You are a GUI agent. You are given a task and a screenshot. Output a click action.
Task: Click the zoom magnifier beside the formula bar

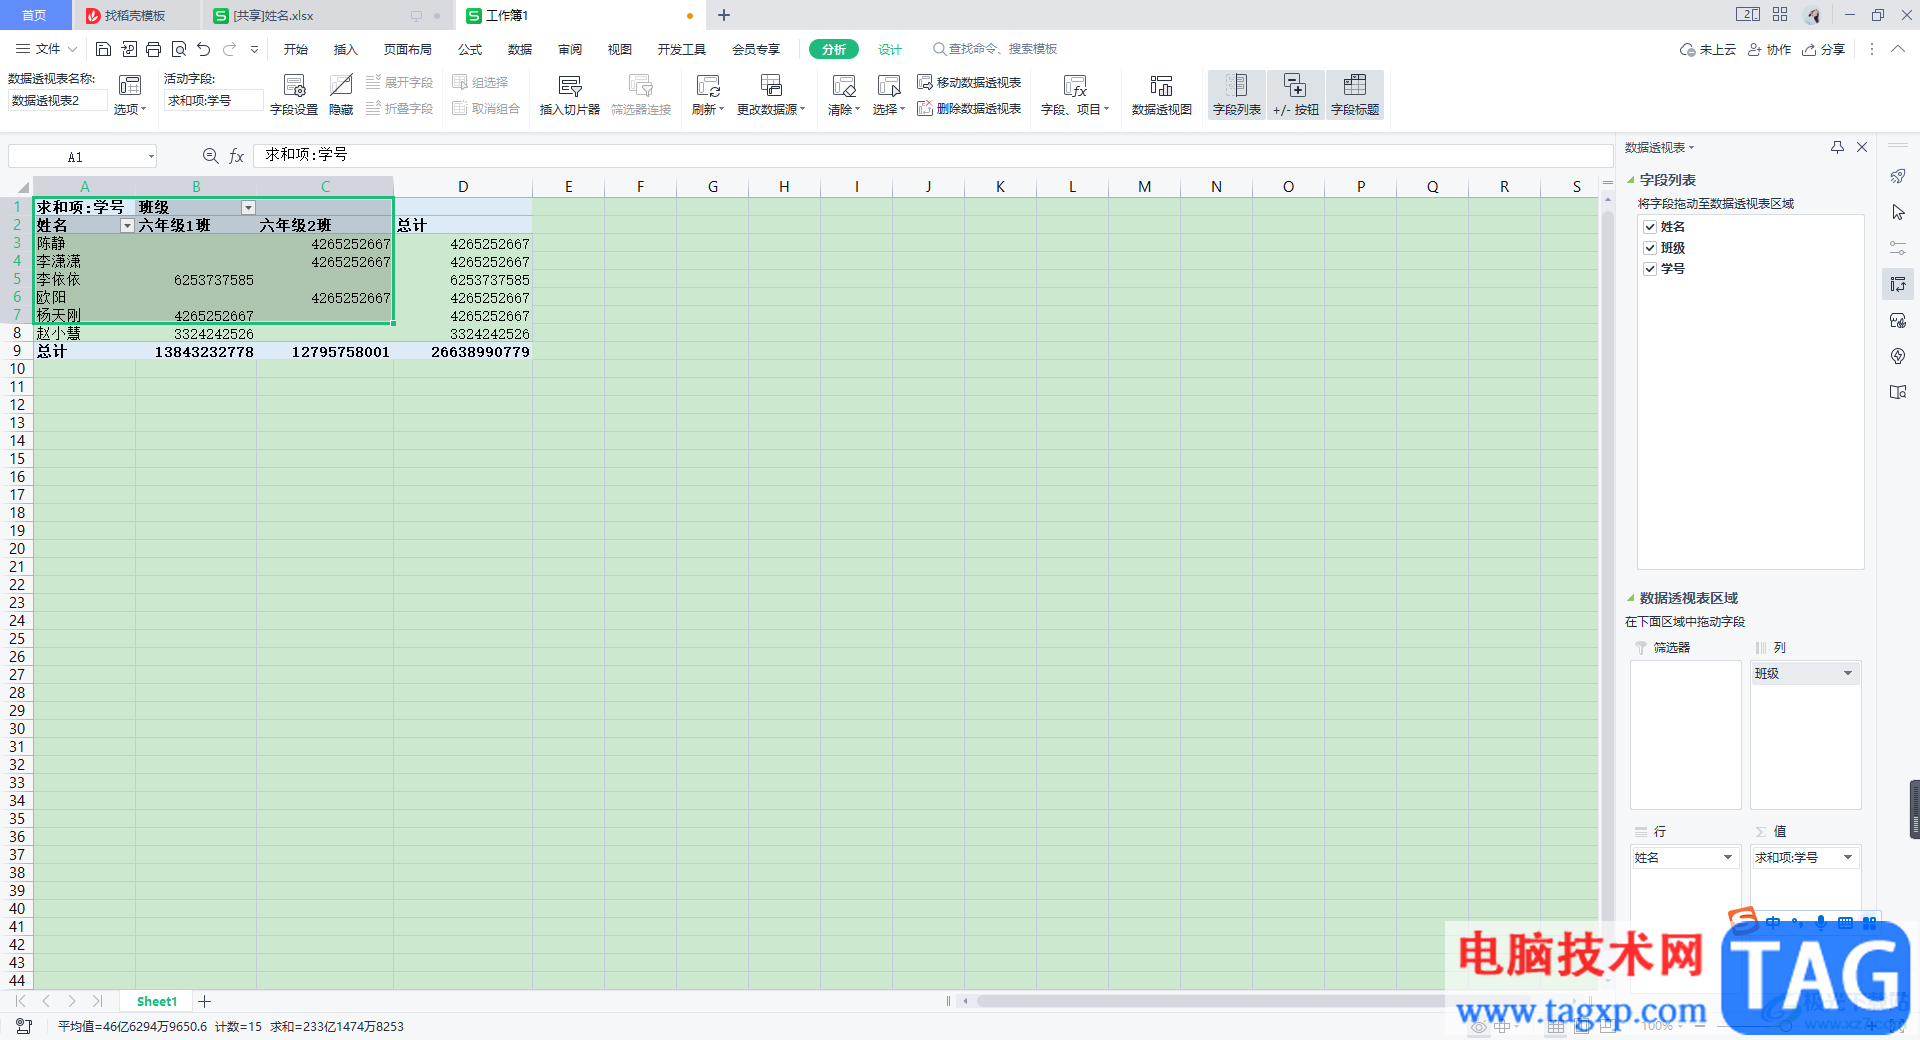click(x=210, y=156)
